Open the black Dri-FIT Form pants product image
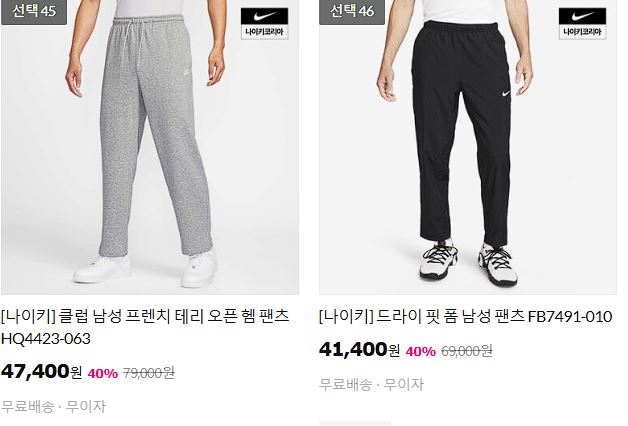This screenshot has height=426, width=628. click(x=468, y=147)
